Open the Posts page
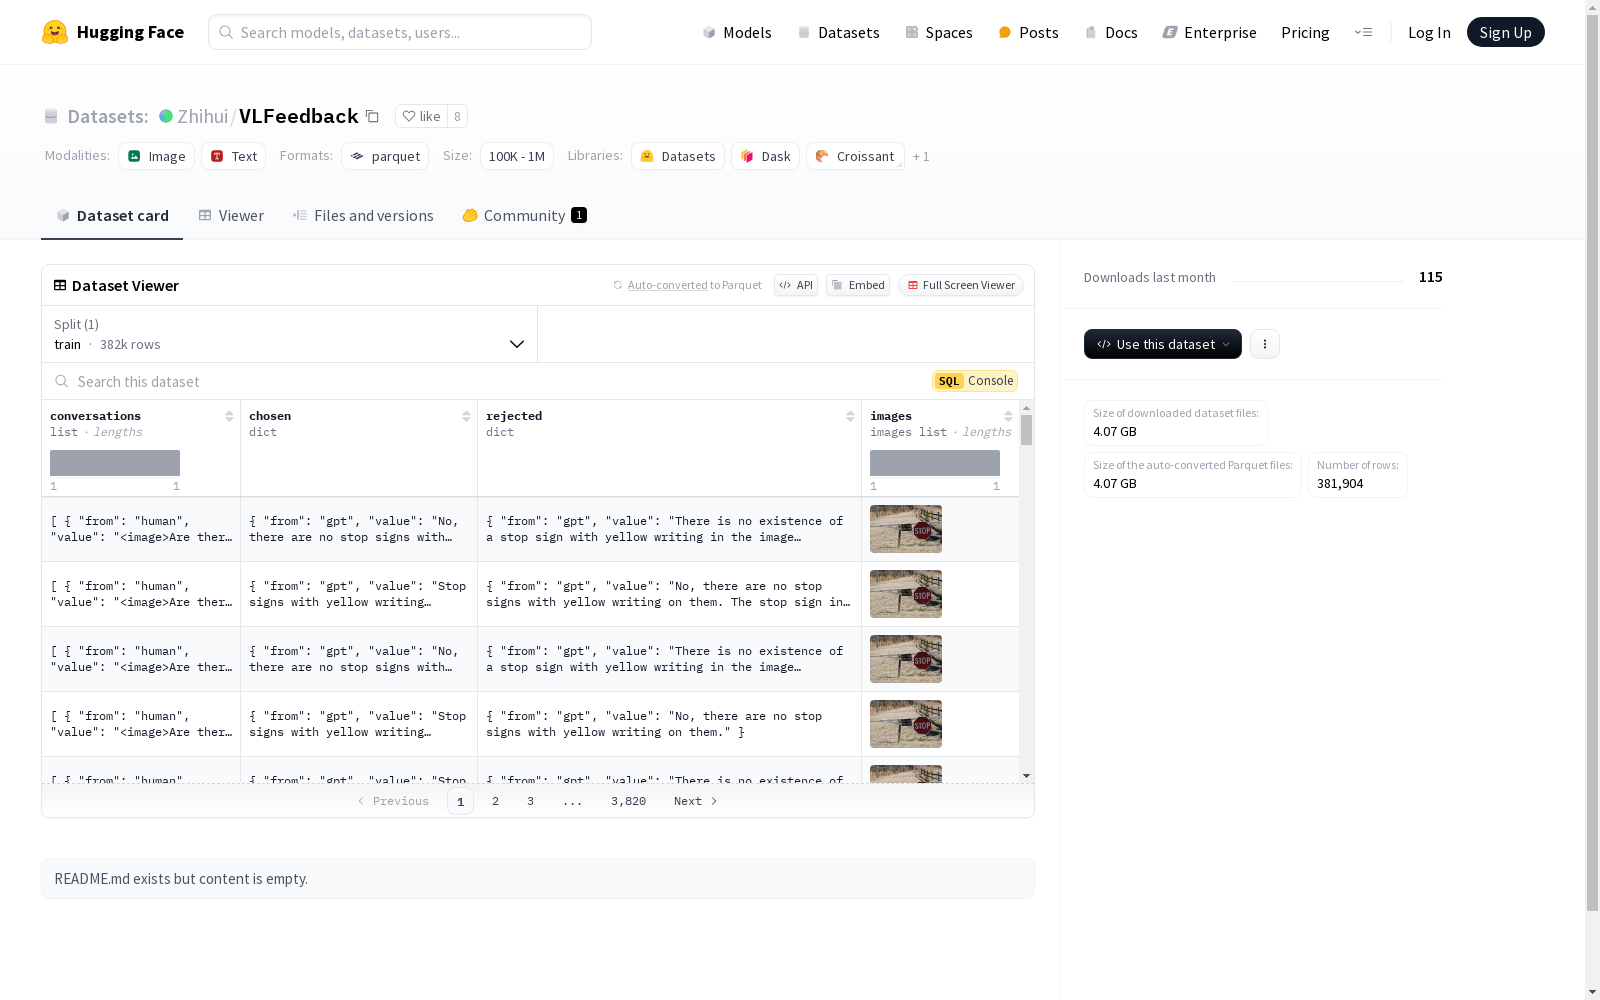This screenshot has width=1600, height=1000. point(1029,32)
